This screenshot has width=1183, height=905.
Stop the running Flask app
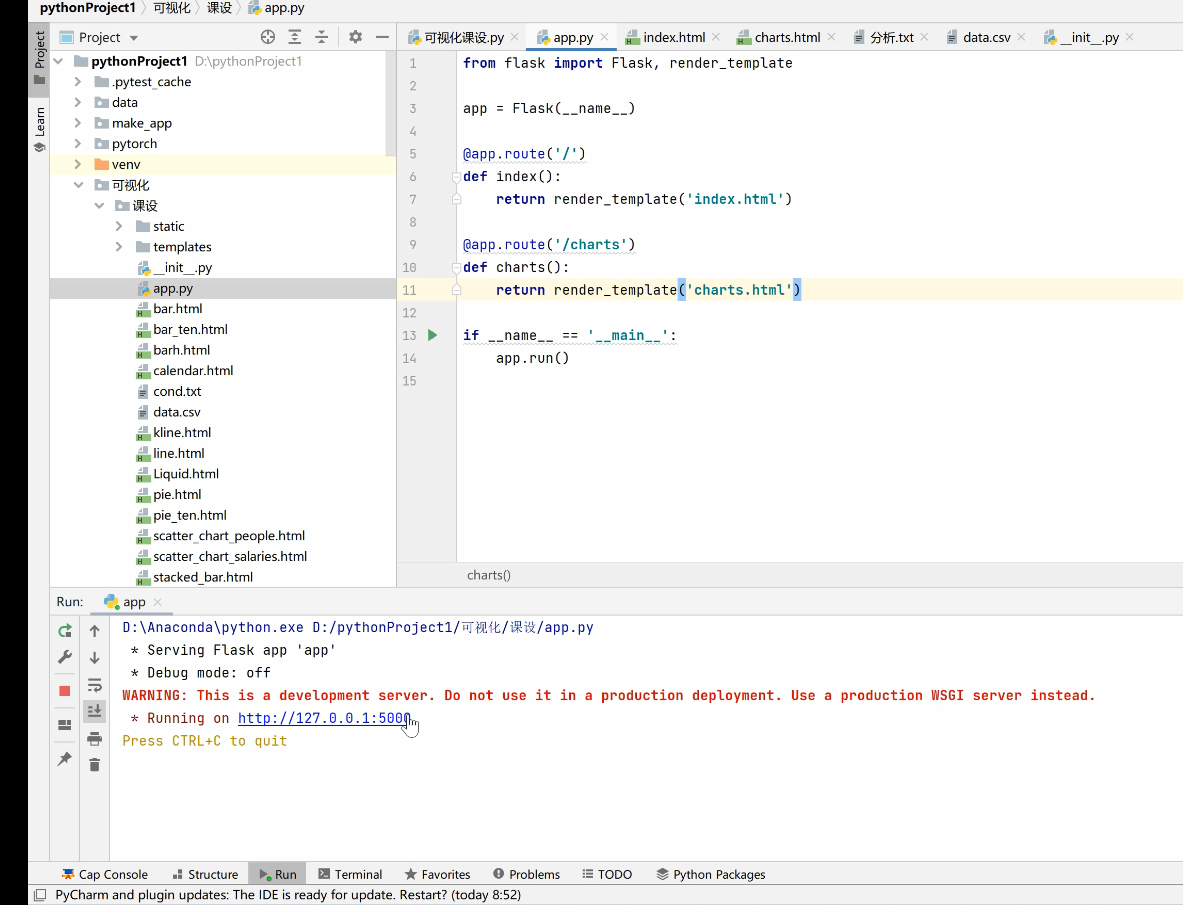coord(65,691)
